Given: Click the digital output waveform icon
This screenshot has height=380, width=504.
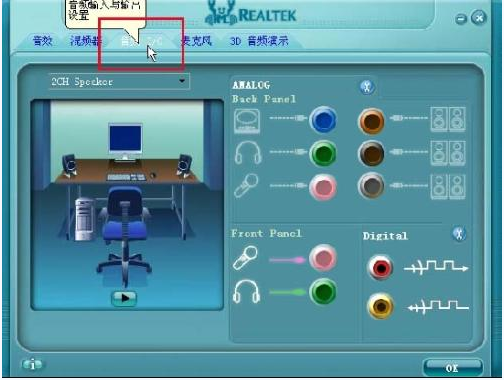Looking at the screenshot, I should [x=436, y=267].
